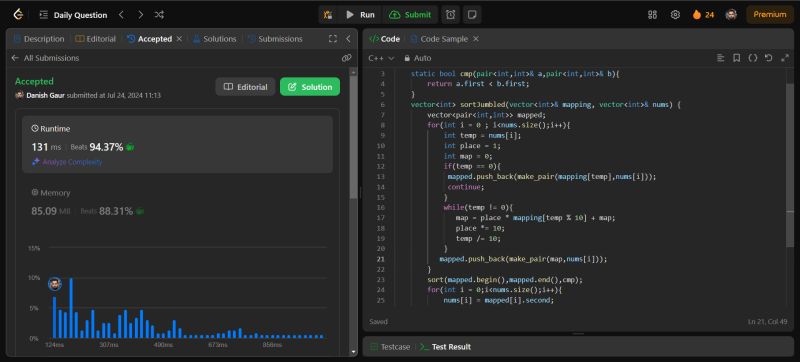Open settings gear icon
The image size is (800, 362).
pos(675,15)
